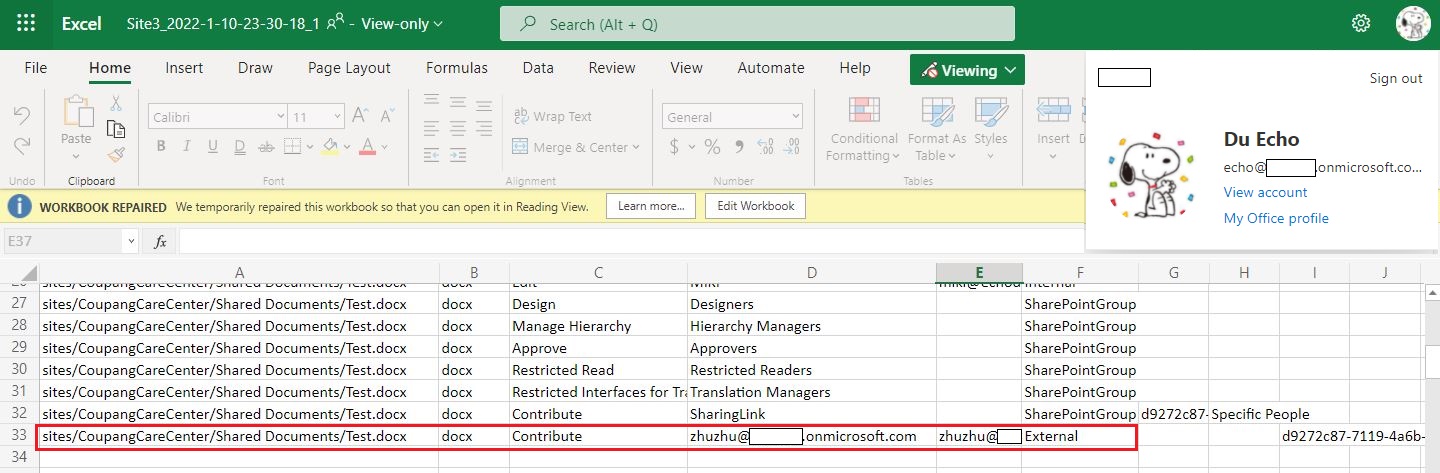Switch to the Review tab
This screenshot has width=1440, height=473.
pyautogui.click(x=612, y=68)
